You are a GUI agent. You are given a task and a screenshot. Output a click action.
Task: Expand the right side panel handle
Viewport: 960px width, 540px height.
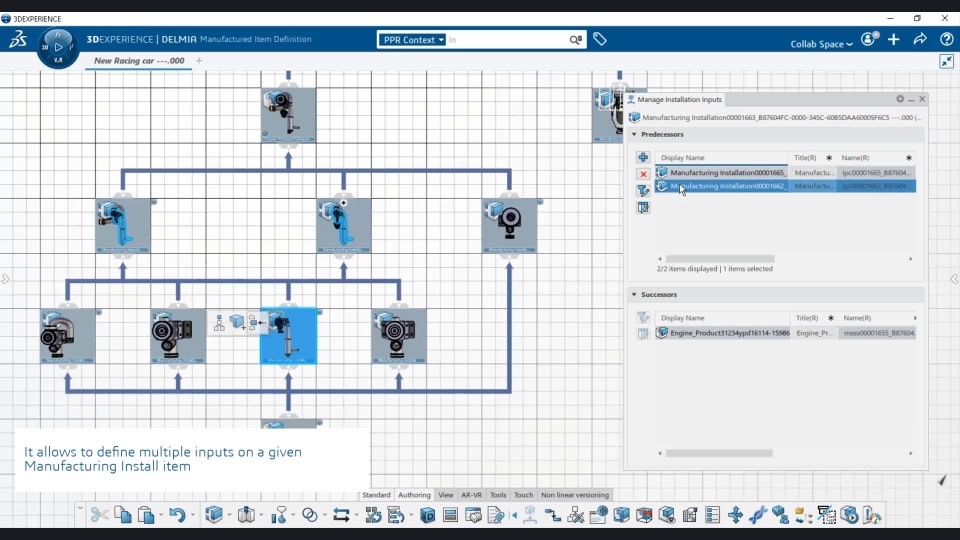[954, 279]
